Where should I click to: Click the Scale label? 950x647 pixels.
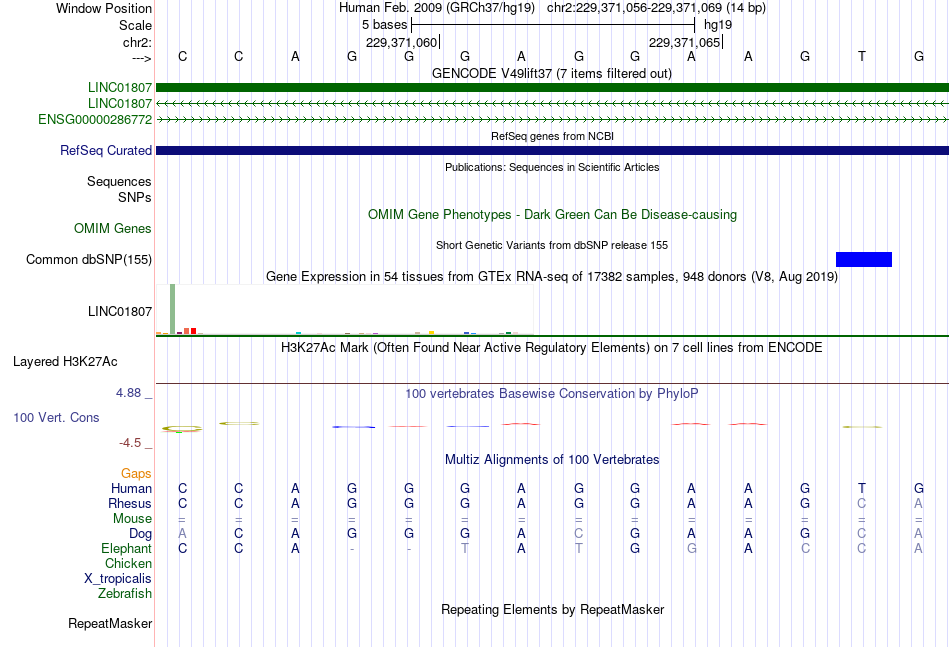(x=135, y=25)
